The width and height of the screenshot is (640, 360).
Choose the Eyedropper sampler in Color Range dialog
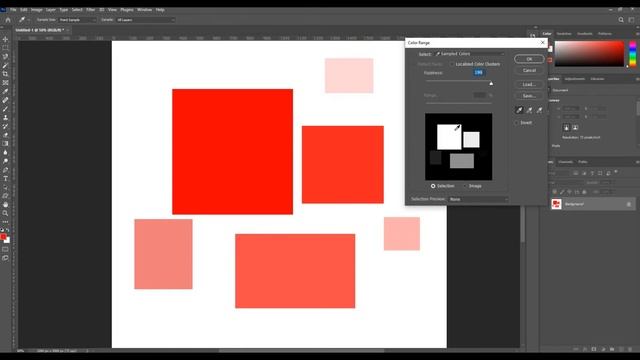click(519, 110)
